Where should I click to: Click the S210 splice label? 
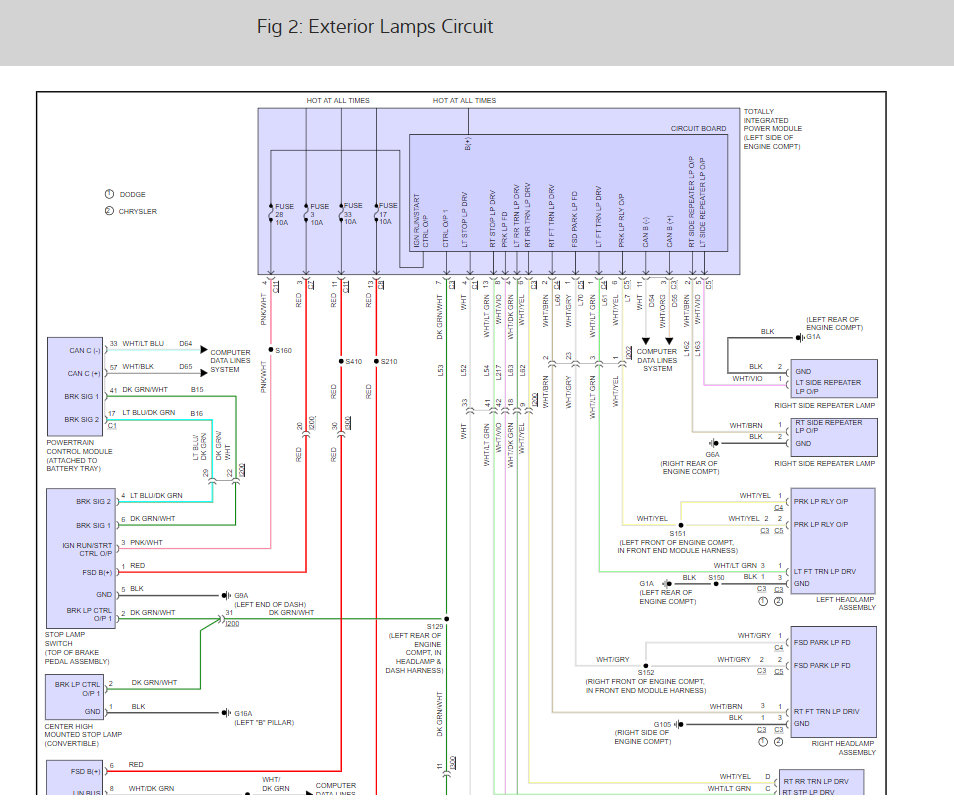pos(389,361)
